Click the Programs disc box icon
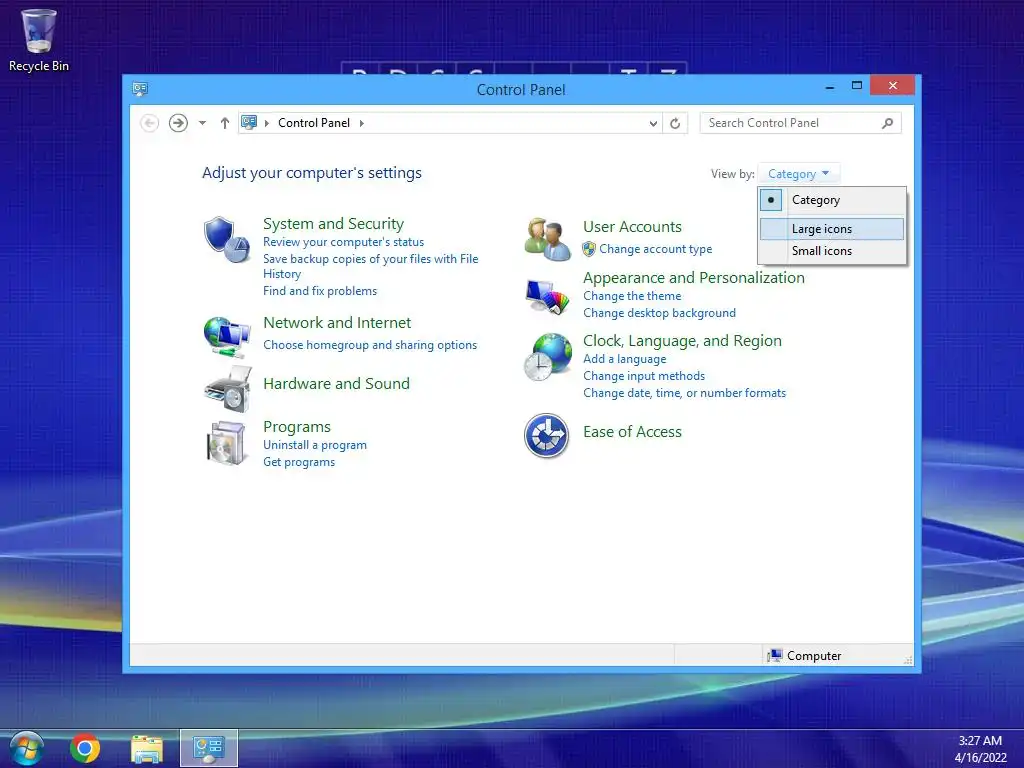The width and height of the screenshot is (1024, 768). click(x=226, y=443)
